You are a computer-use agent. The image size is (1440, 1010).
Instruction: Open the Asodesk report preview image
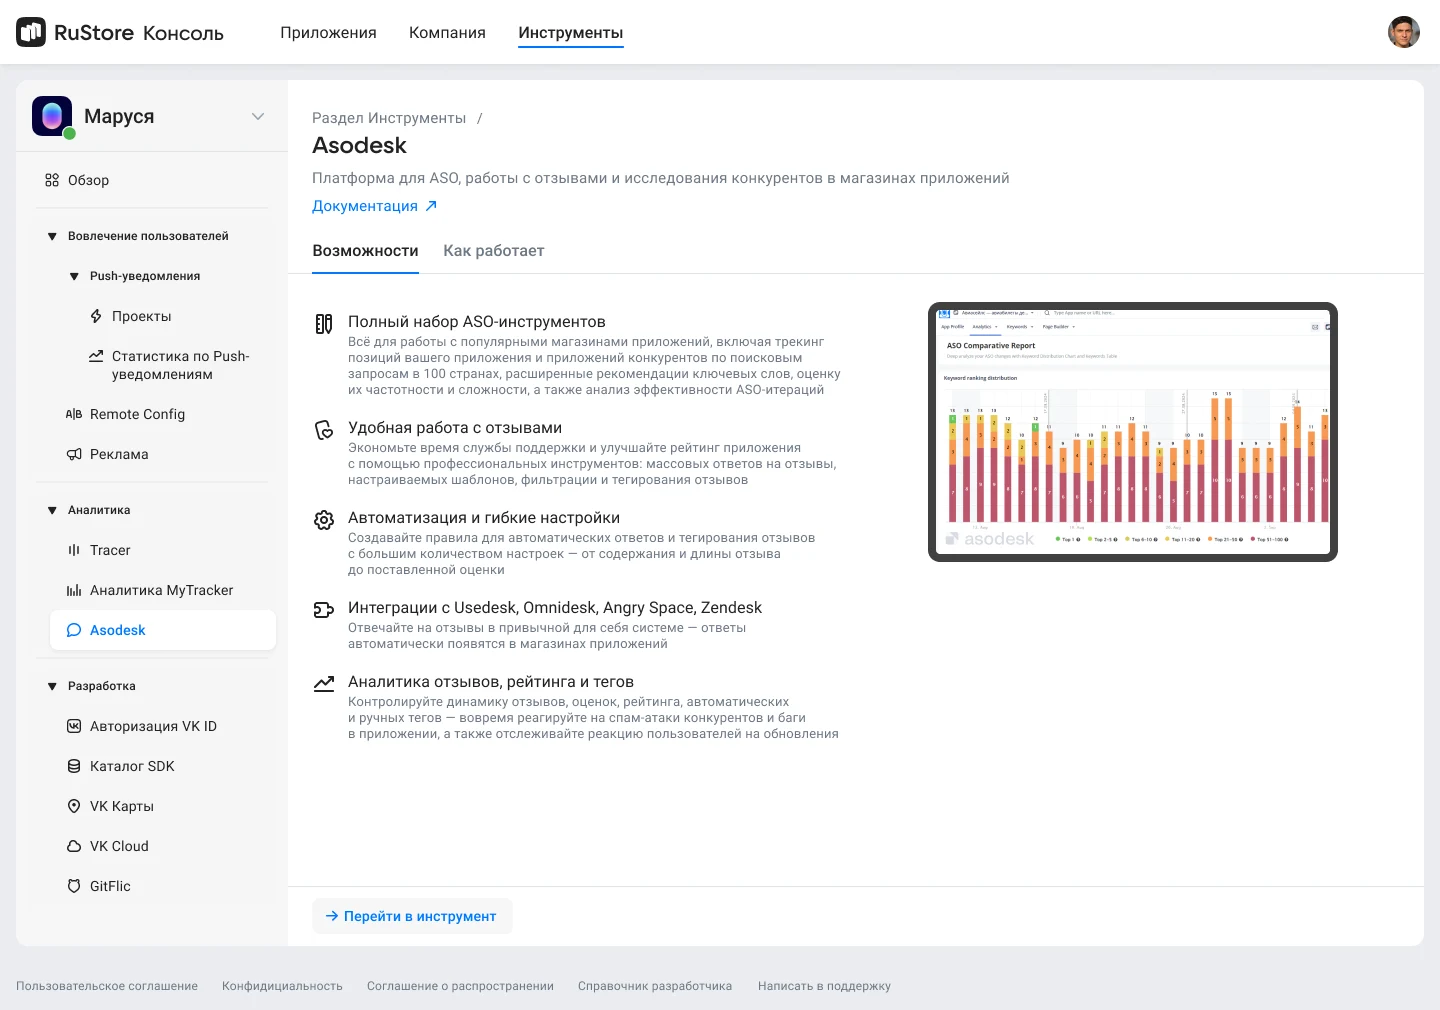[x=1133, y=432]
